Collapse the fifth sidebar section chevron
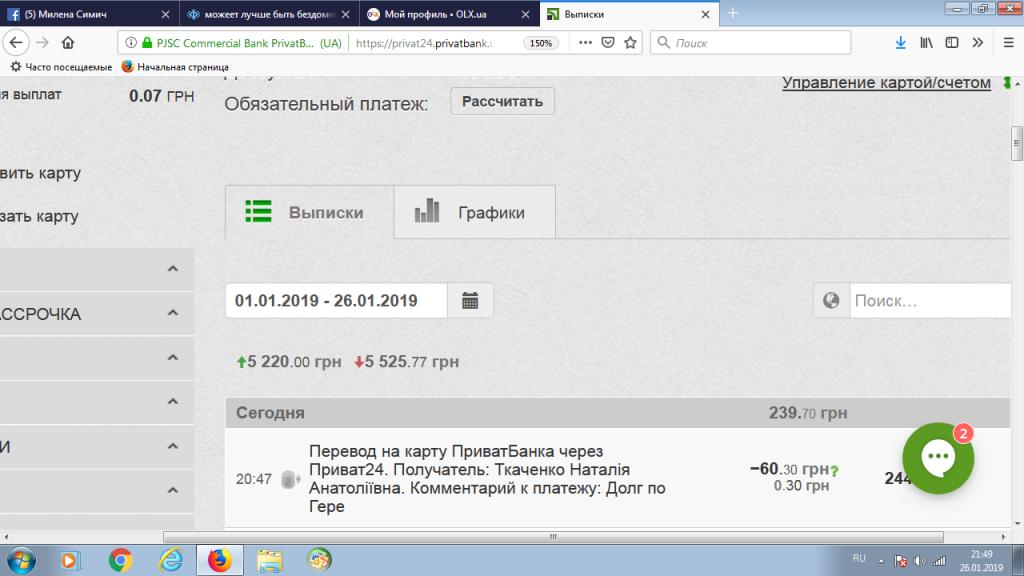This screenshot has width=1024, height=576. click(x=172, y=446)
